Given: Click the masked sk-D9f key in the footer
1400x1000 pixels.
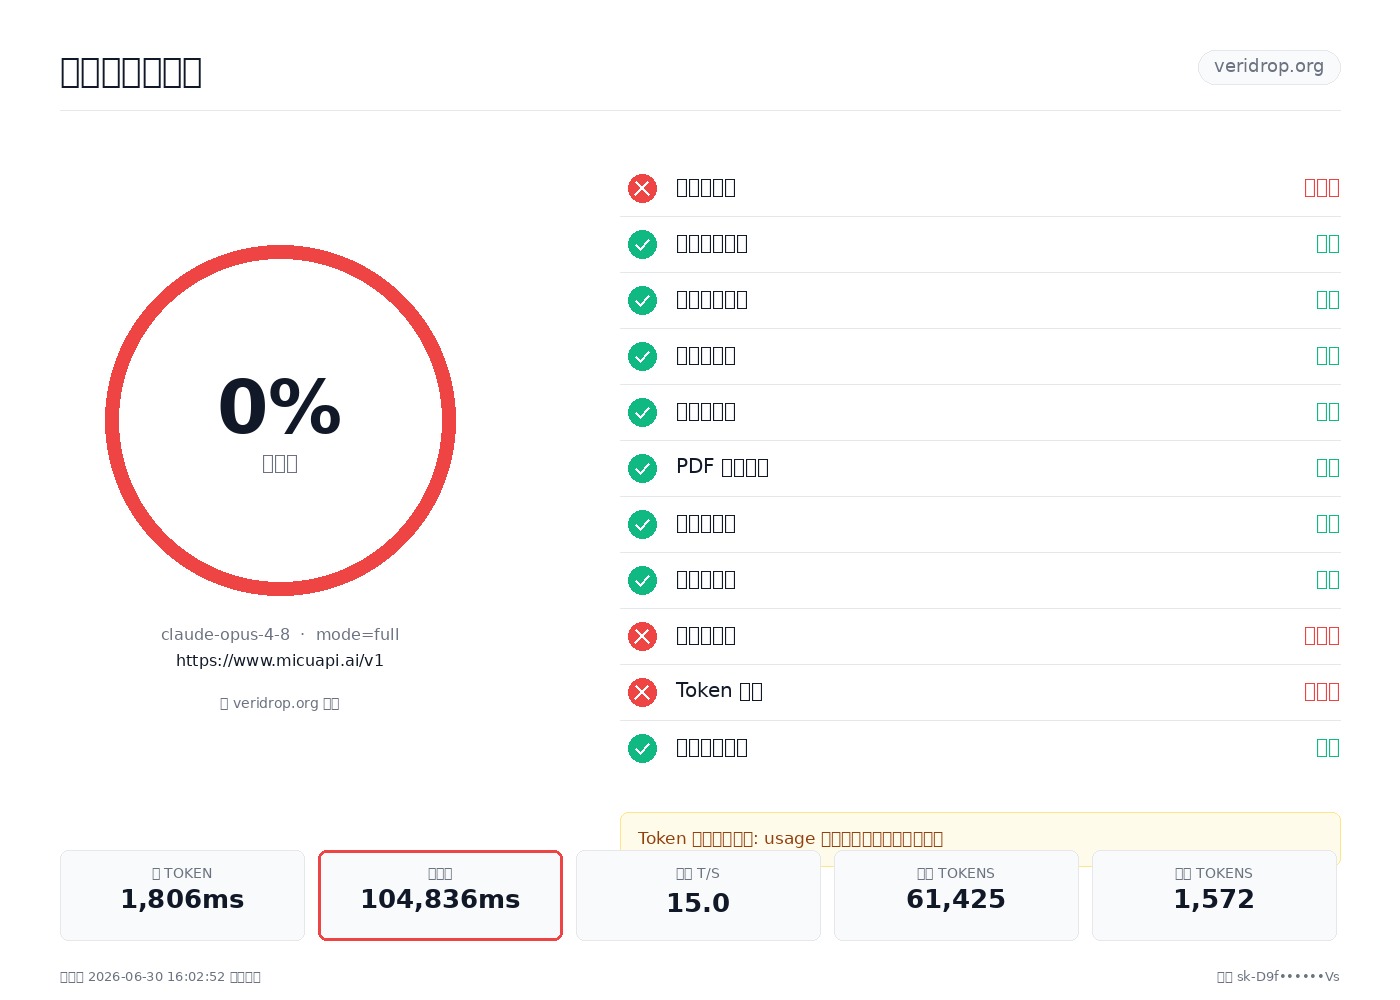Looking at the screenshot, I should (x=1278, y=976).
